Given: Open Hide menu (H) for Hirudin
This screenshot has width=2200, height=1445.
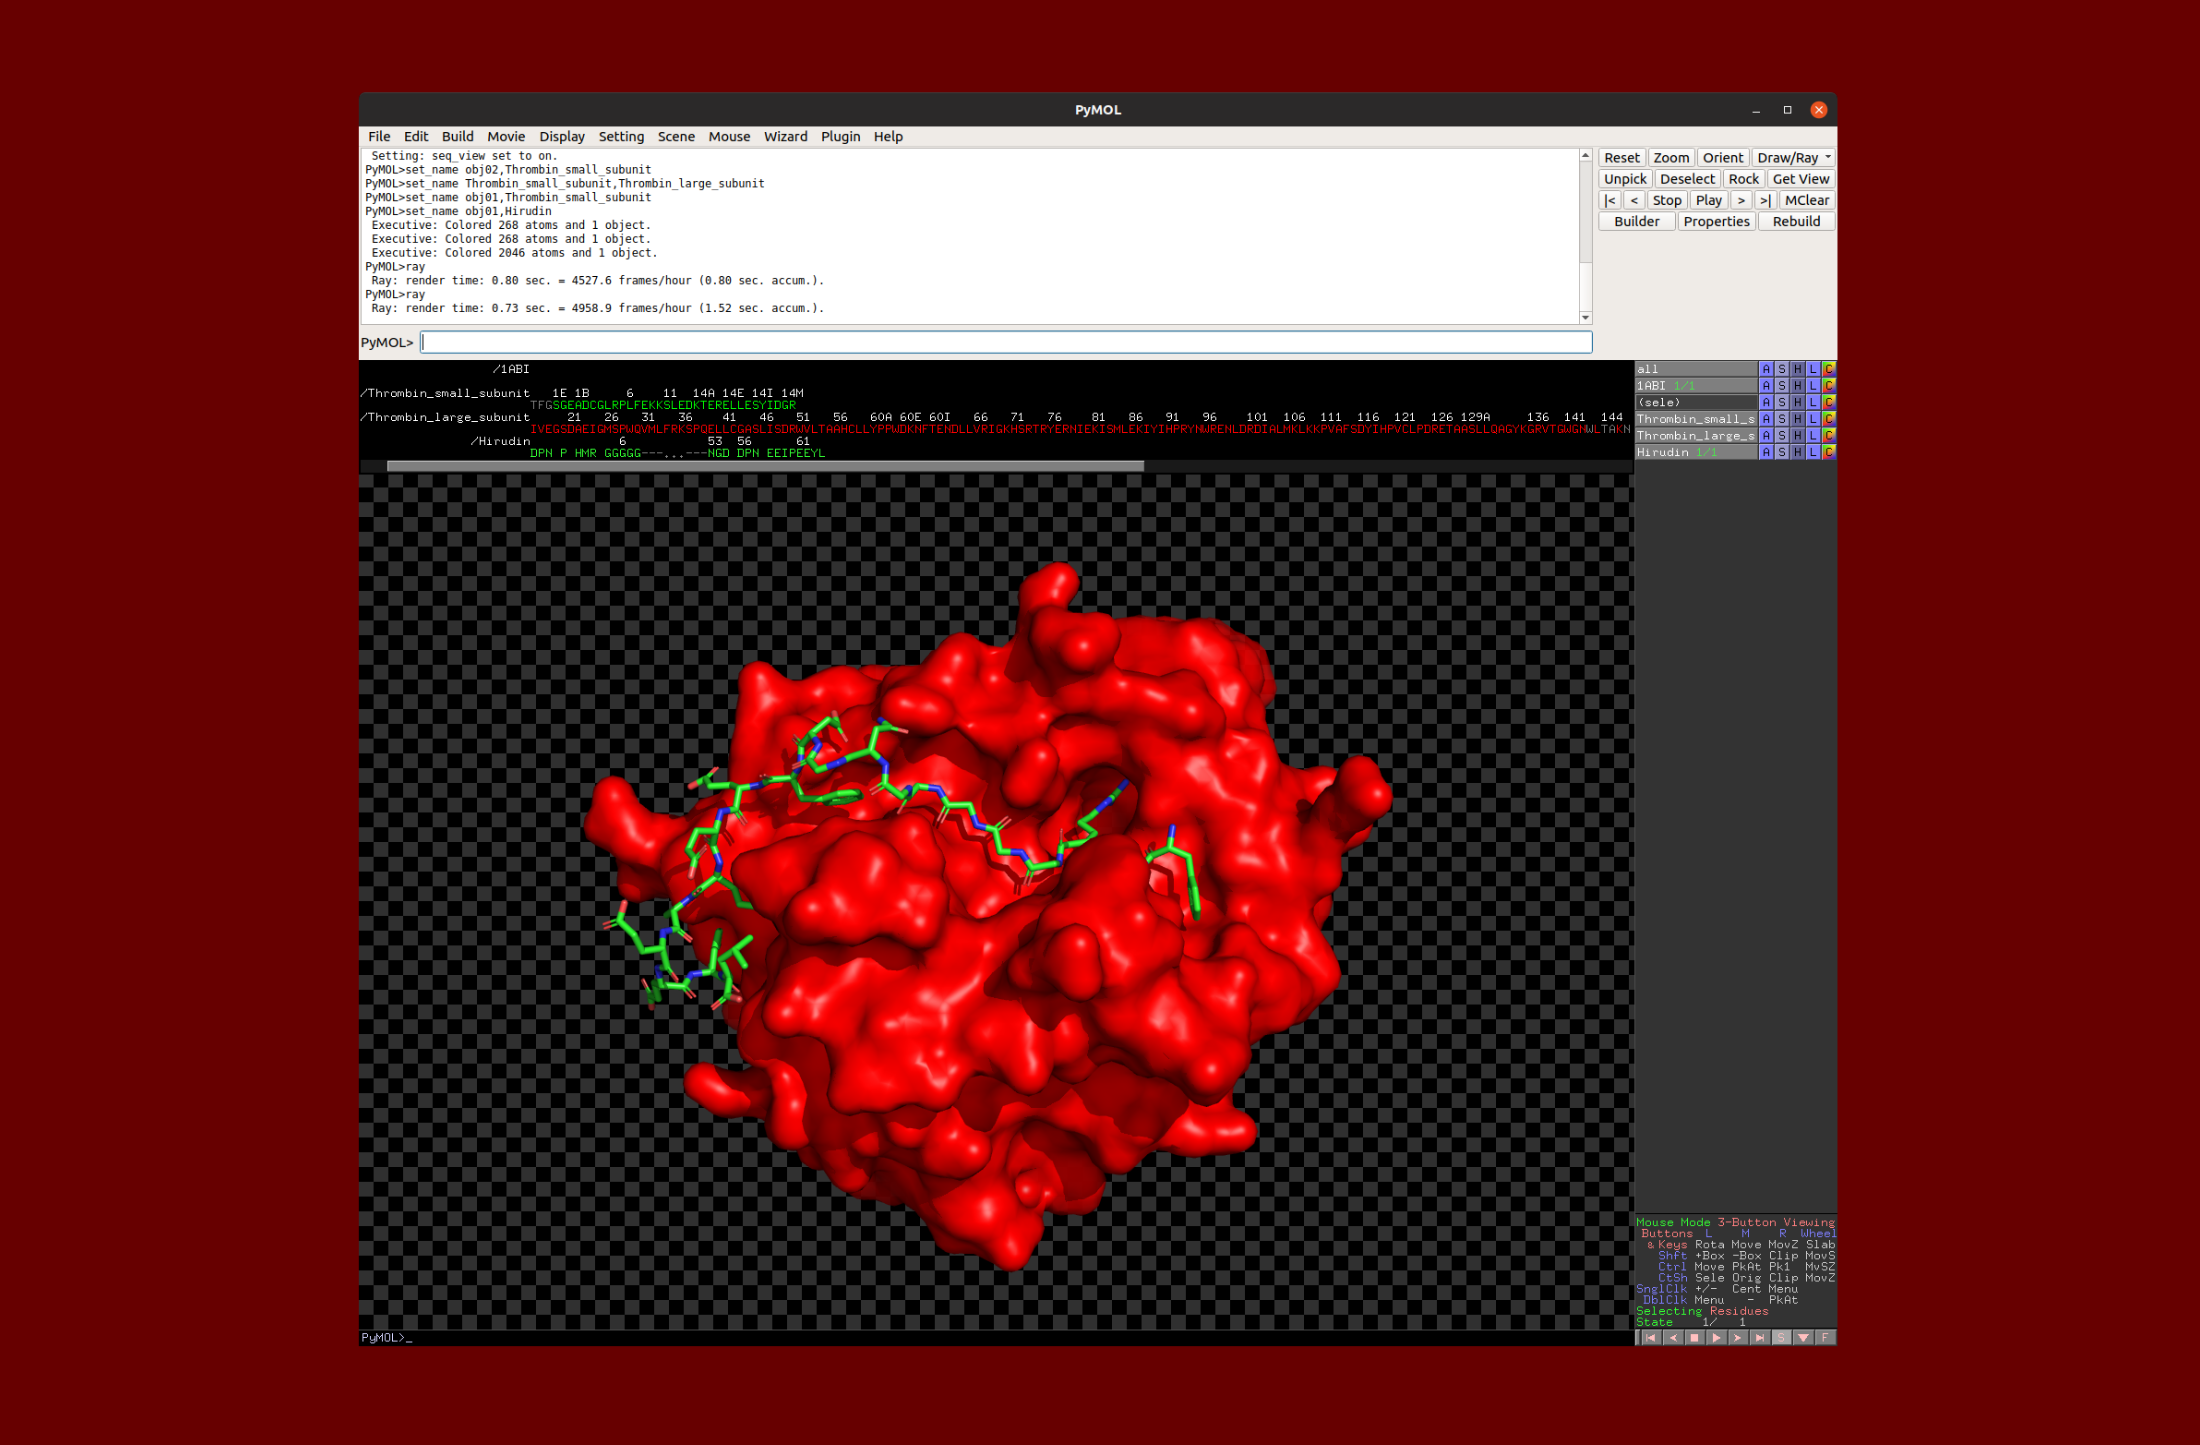Looking at the screenshot, I should pyautogui.click(x=1798, y=452).
